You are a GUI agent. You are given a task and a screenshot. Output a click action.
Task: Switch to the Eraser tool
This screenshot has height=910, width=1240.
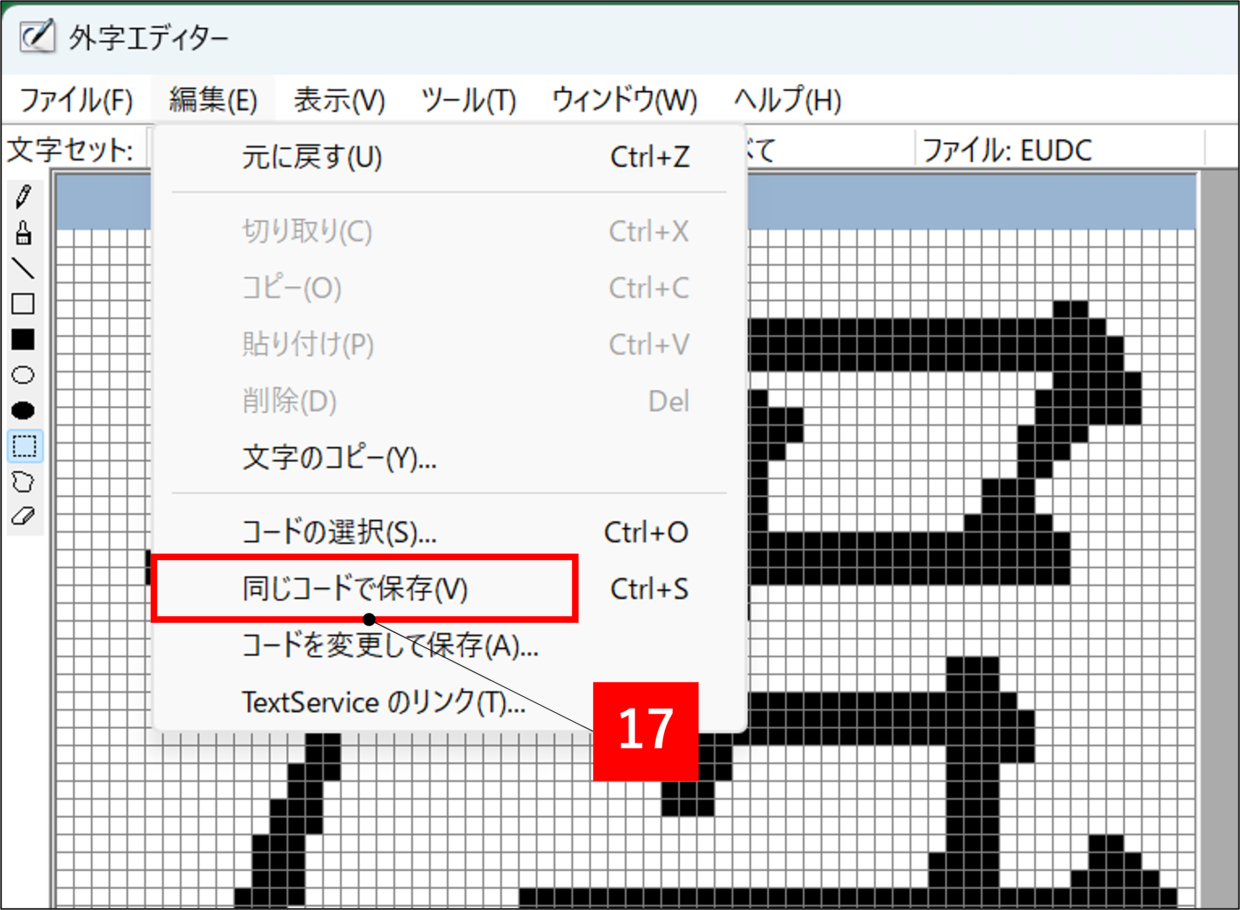23,517
